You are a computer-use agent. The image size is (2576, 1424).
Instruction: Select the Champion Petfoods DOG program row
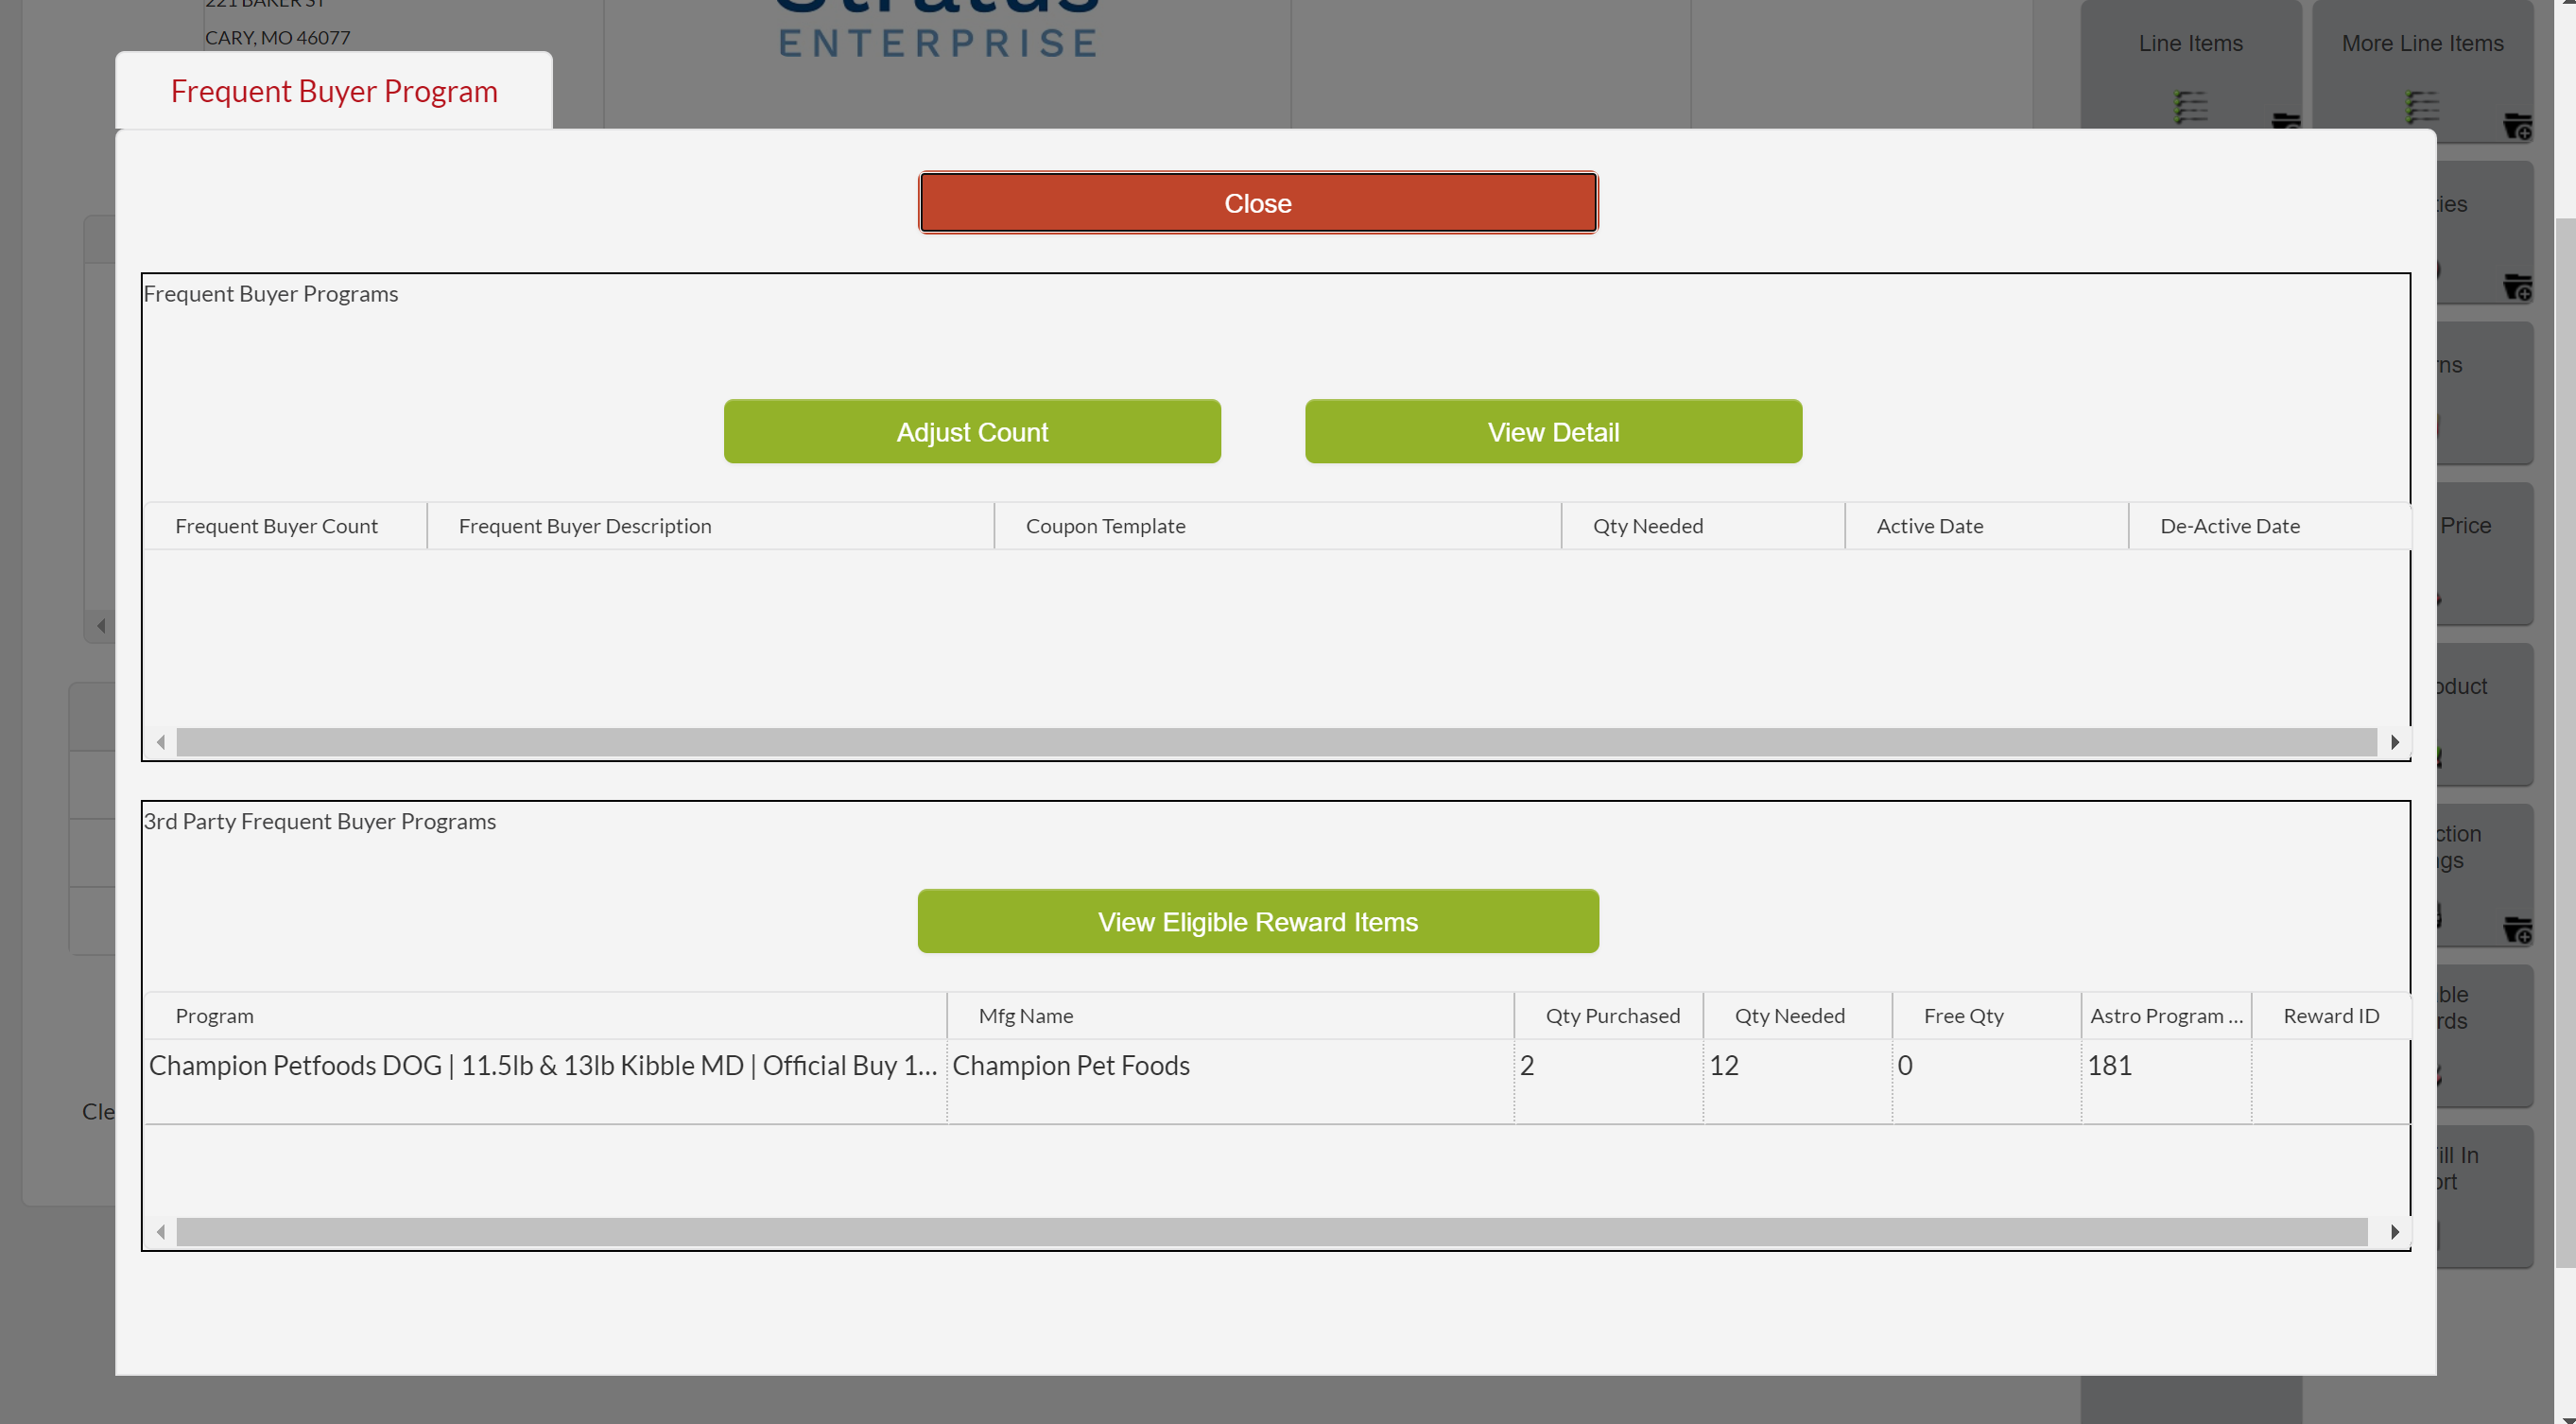coord(544,1066)
